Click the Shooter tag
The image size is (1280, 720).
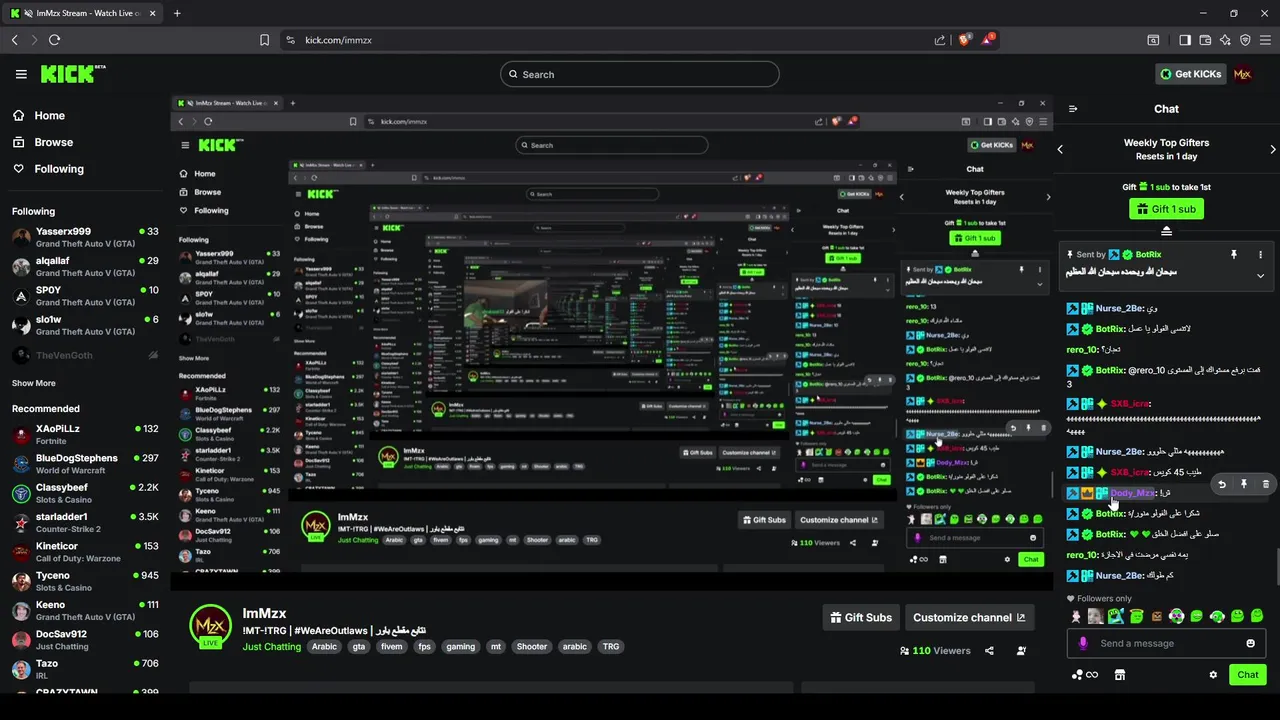click(x=531, y=647)
